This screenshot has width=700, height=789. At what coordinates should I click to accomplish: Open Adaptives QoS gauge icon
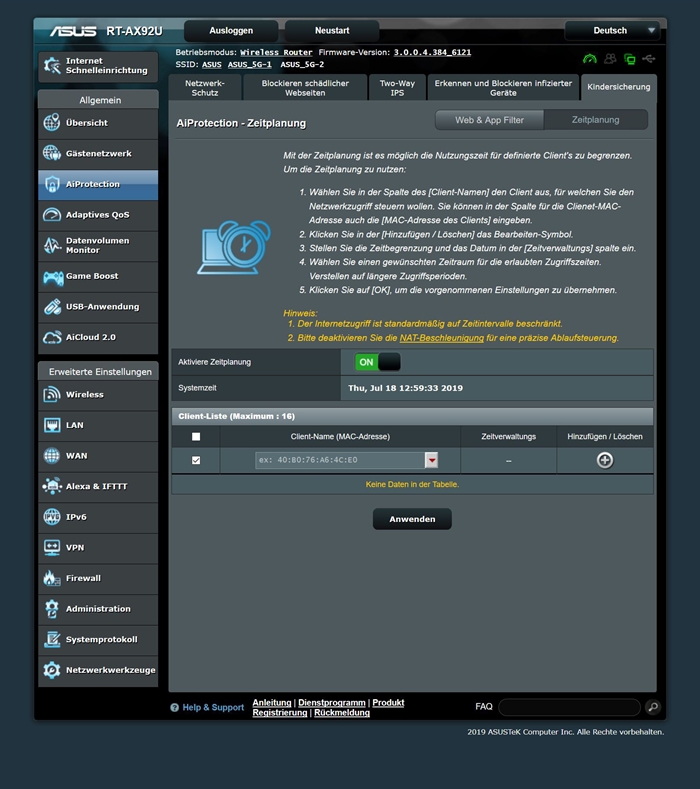(x=51, y=214)
